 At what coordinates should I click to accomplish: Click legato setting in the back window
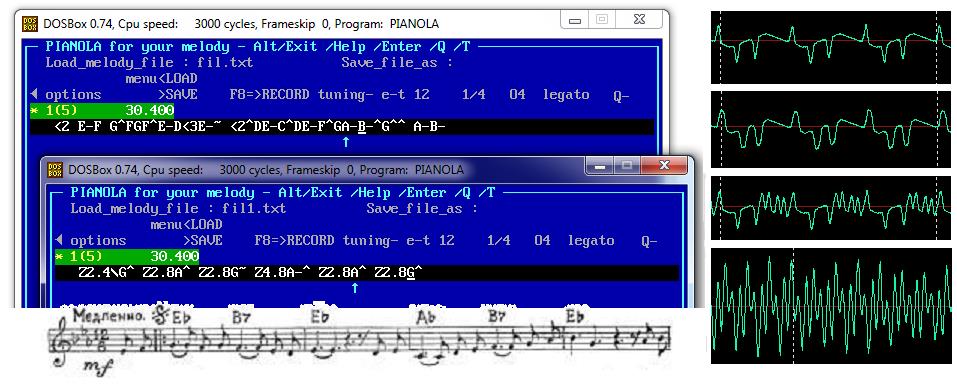coord(566,95)
